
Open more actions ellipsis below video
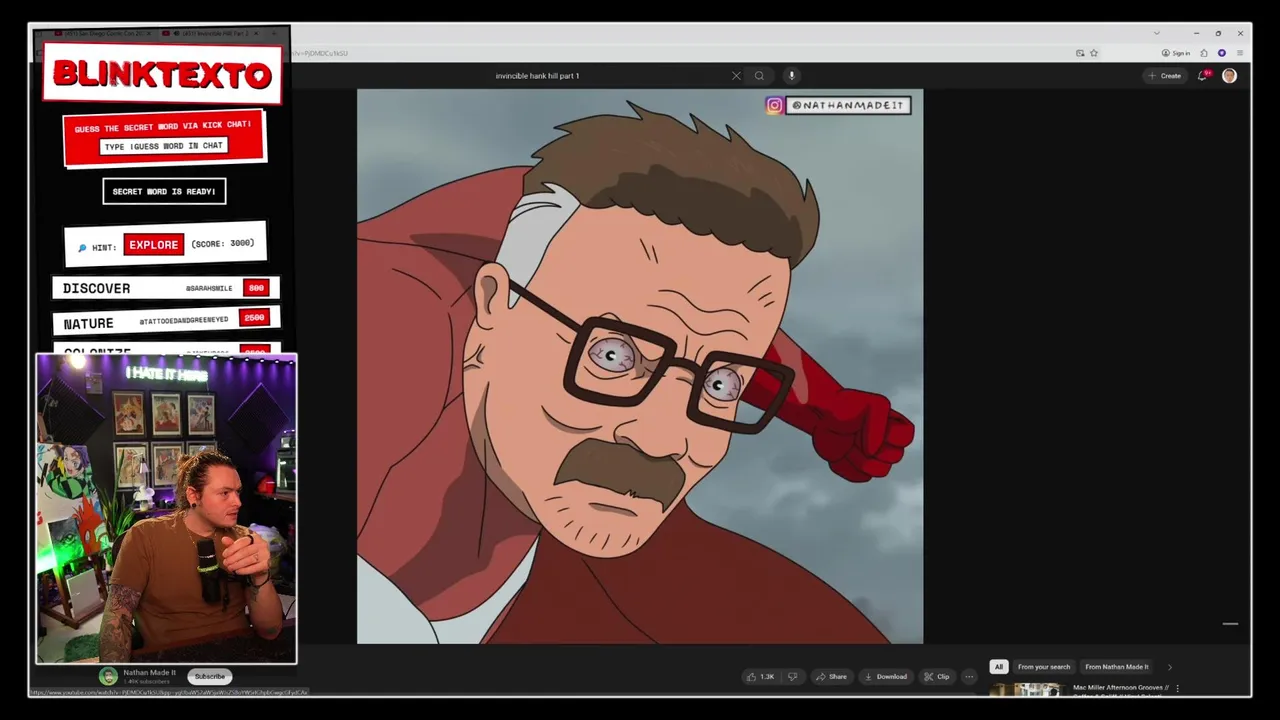[969, 677]
